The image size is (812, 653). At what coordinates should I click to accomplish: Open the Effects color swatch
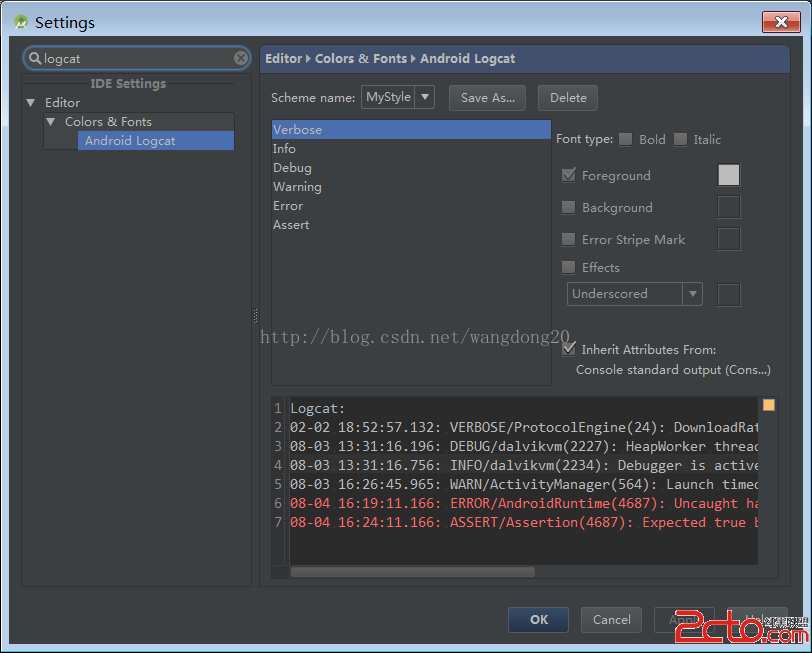click(x=729, y=294)
